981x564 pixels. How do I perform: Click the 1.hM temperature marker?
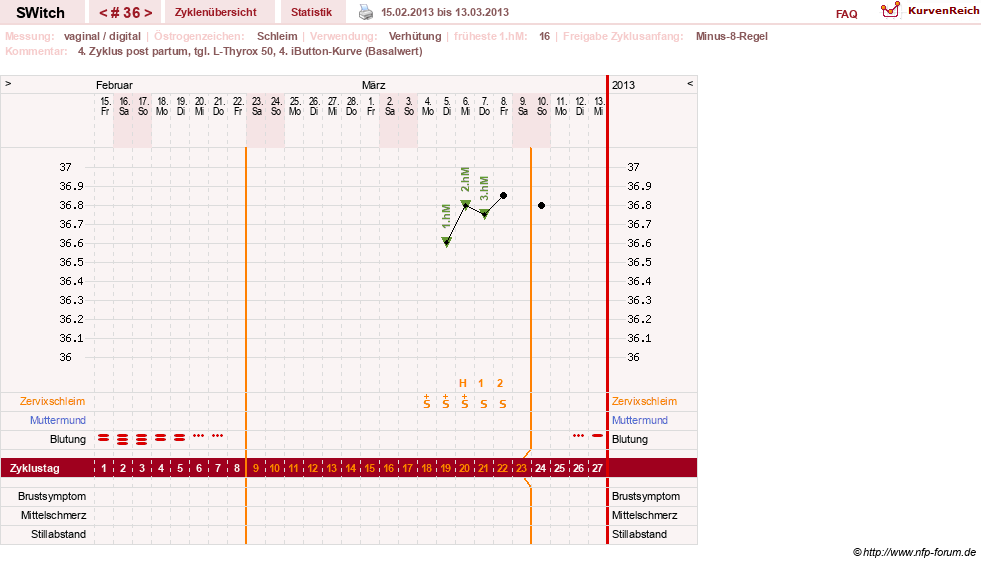(x=447, y=242)
